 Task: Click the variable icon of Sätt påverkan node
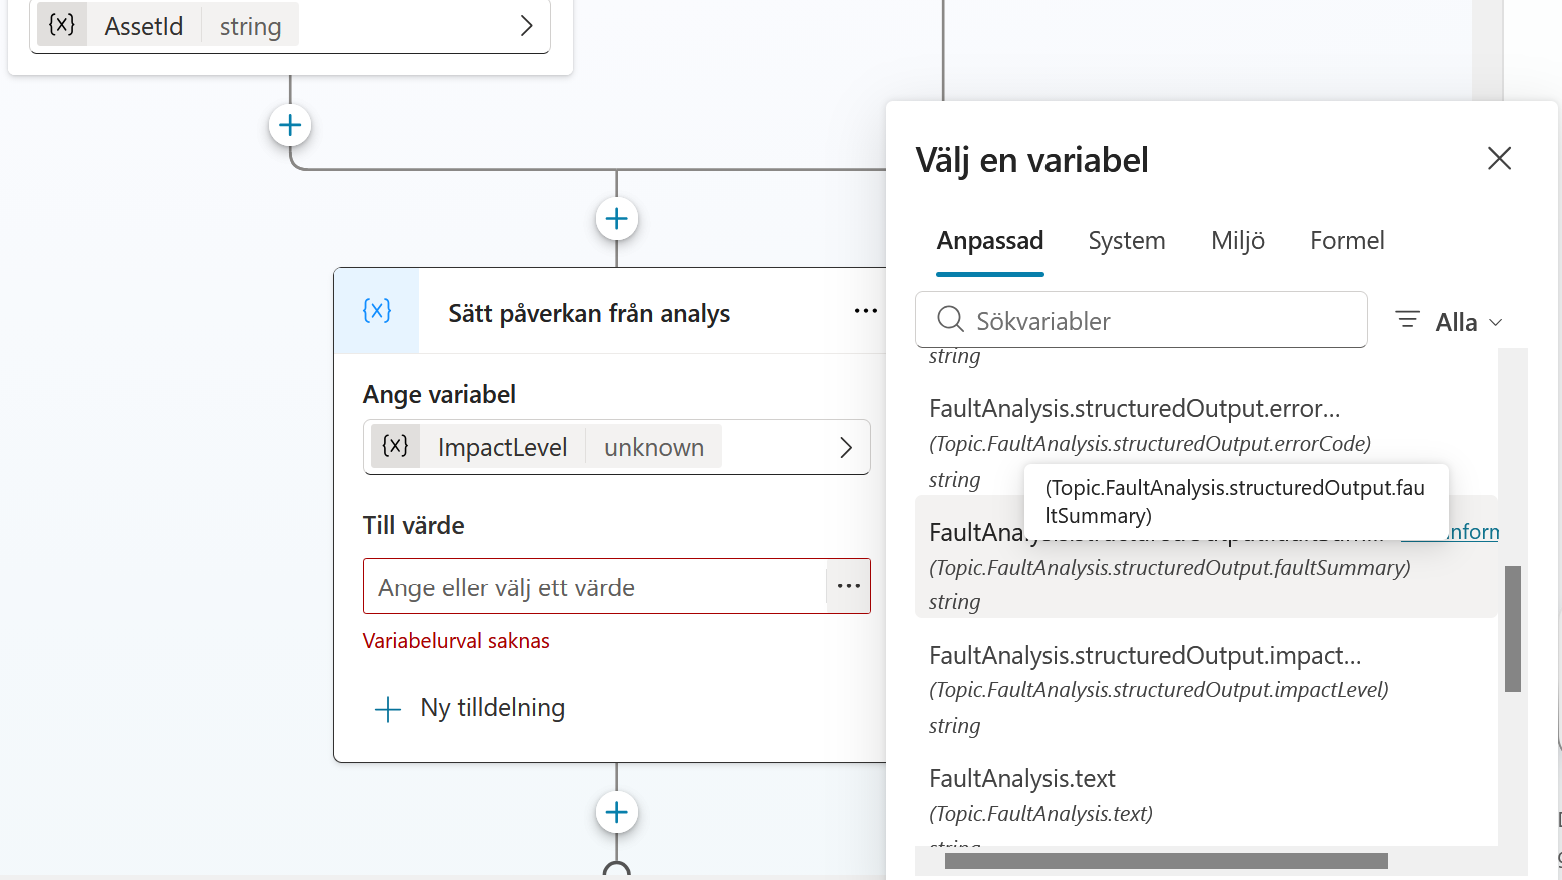[x=377, y=311]
